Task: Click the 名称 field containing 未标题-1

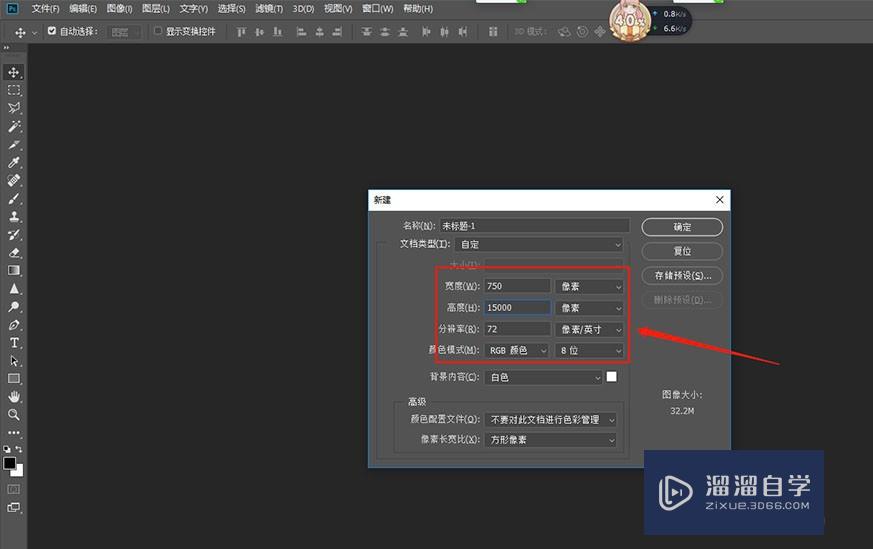Action: click(x=534, y=226)
